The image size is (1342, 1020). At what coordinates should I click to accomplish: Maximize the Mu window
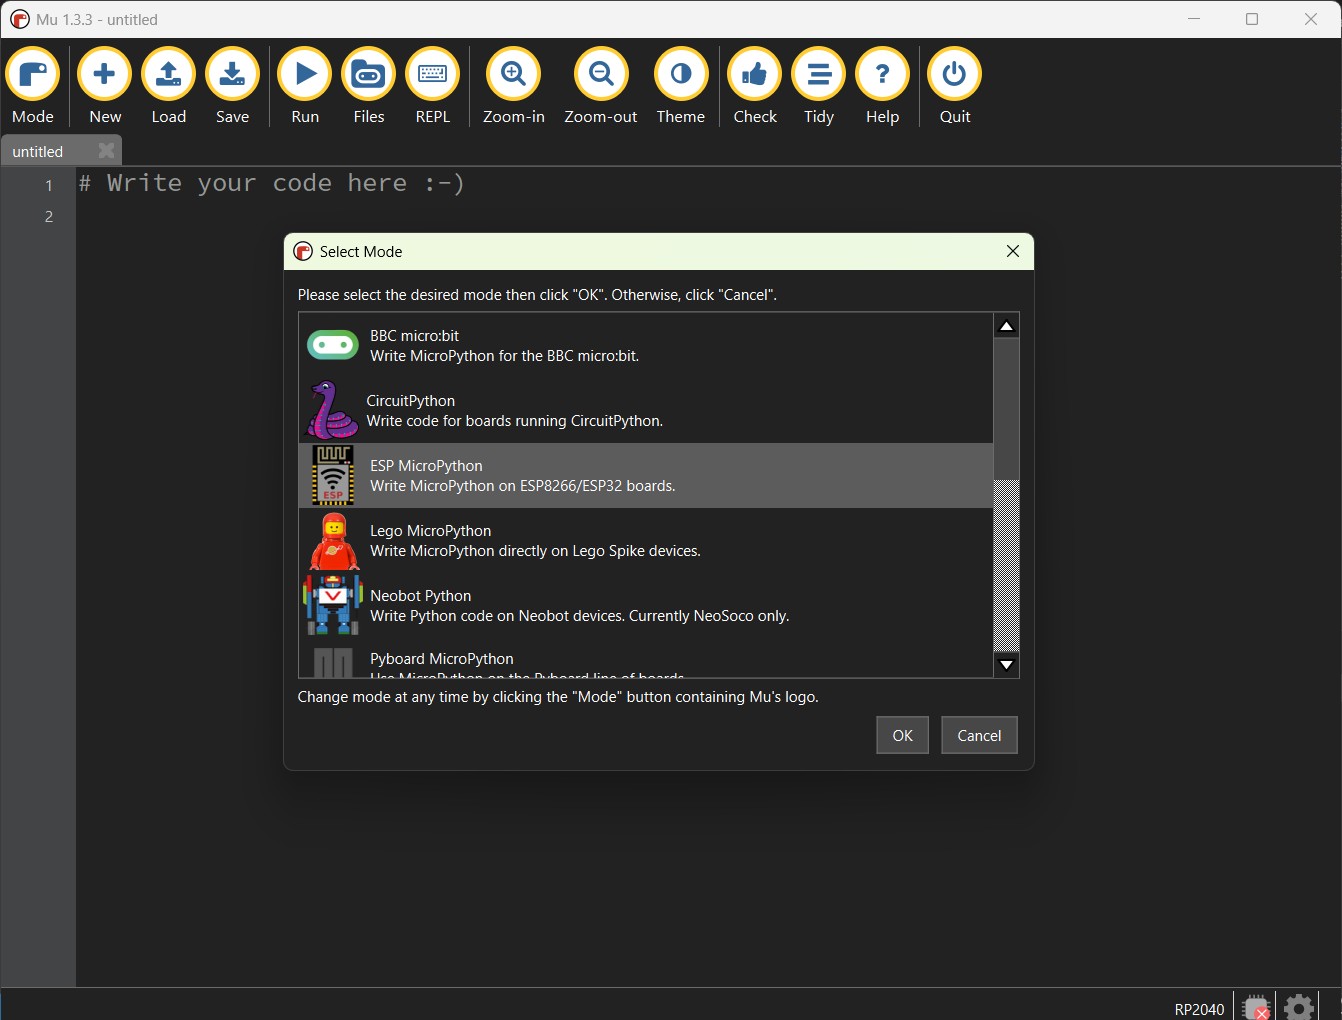[x=1252, y=19]
